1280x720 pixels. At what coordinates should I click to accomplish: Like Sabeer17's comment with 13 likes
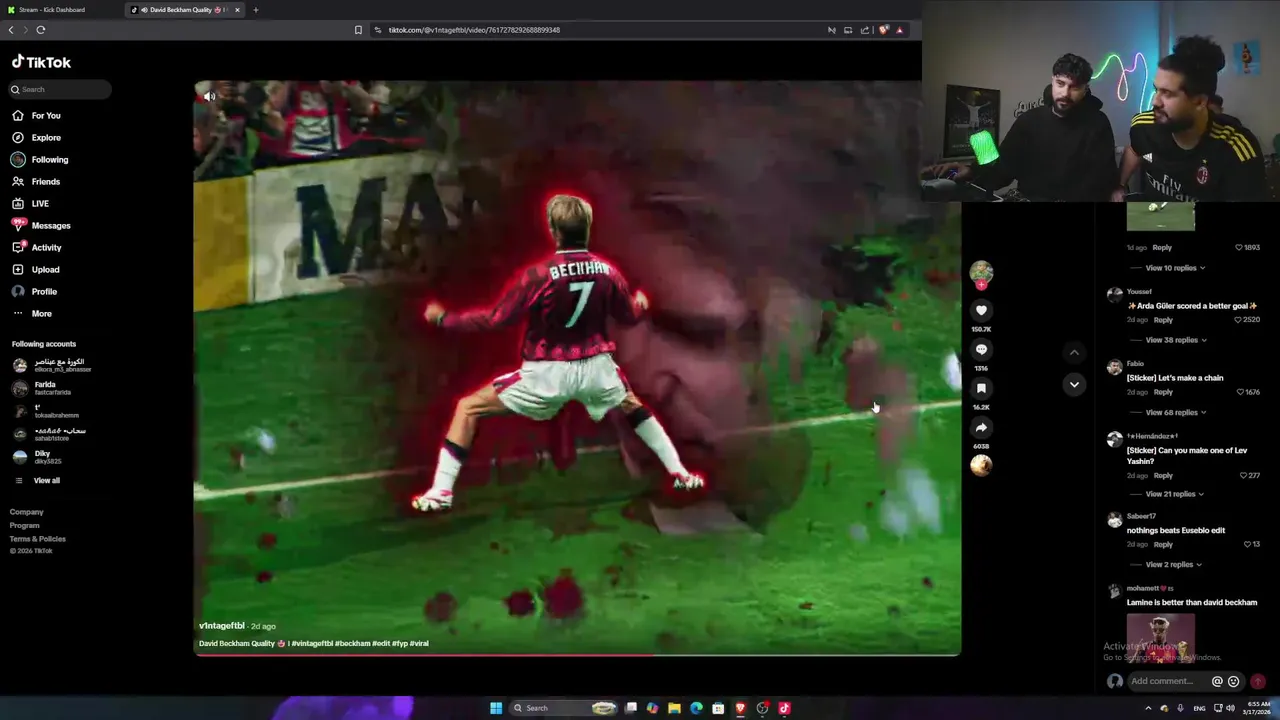(1247, 545)
